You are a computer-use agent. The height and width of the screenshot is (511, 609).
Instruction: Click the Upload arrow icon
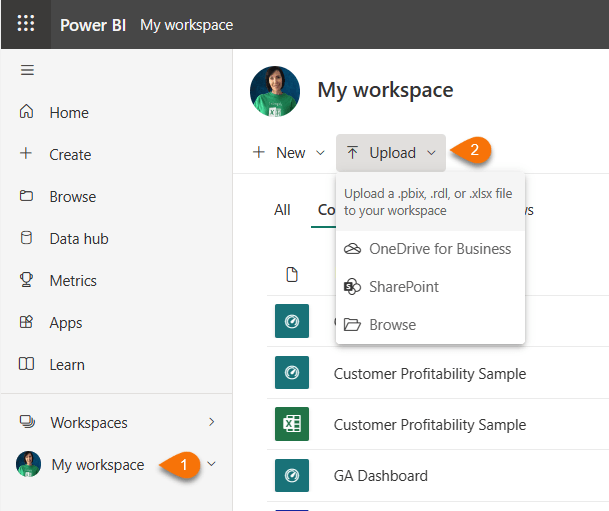pyautogui.click(x=352, y=153)
